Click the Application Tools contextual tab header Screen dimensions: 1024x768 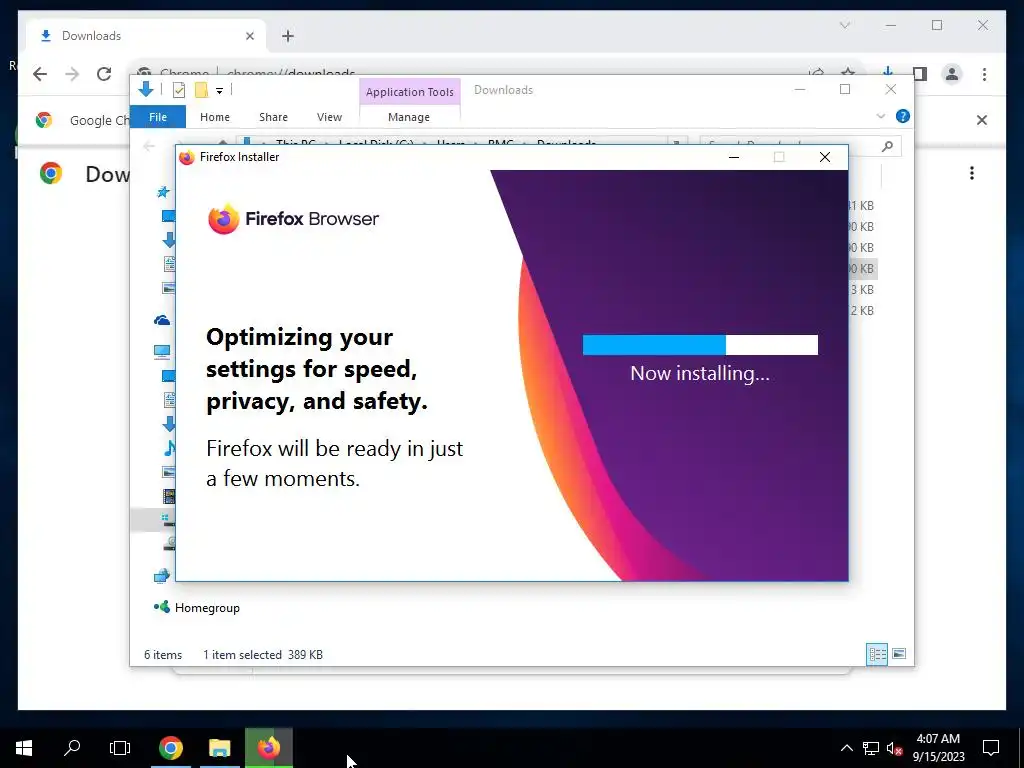click(x=409, y=92)
